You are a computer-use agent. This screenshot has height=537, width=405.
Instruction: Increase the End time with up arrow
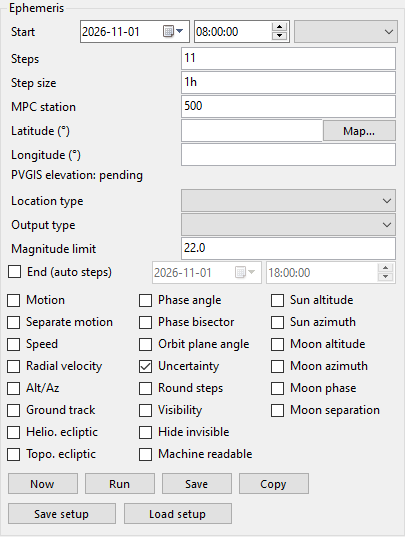[385, 268]
